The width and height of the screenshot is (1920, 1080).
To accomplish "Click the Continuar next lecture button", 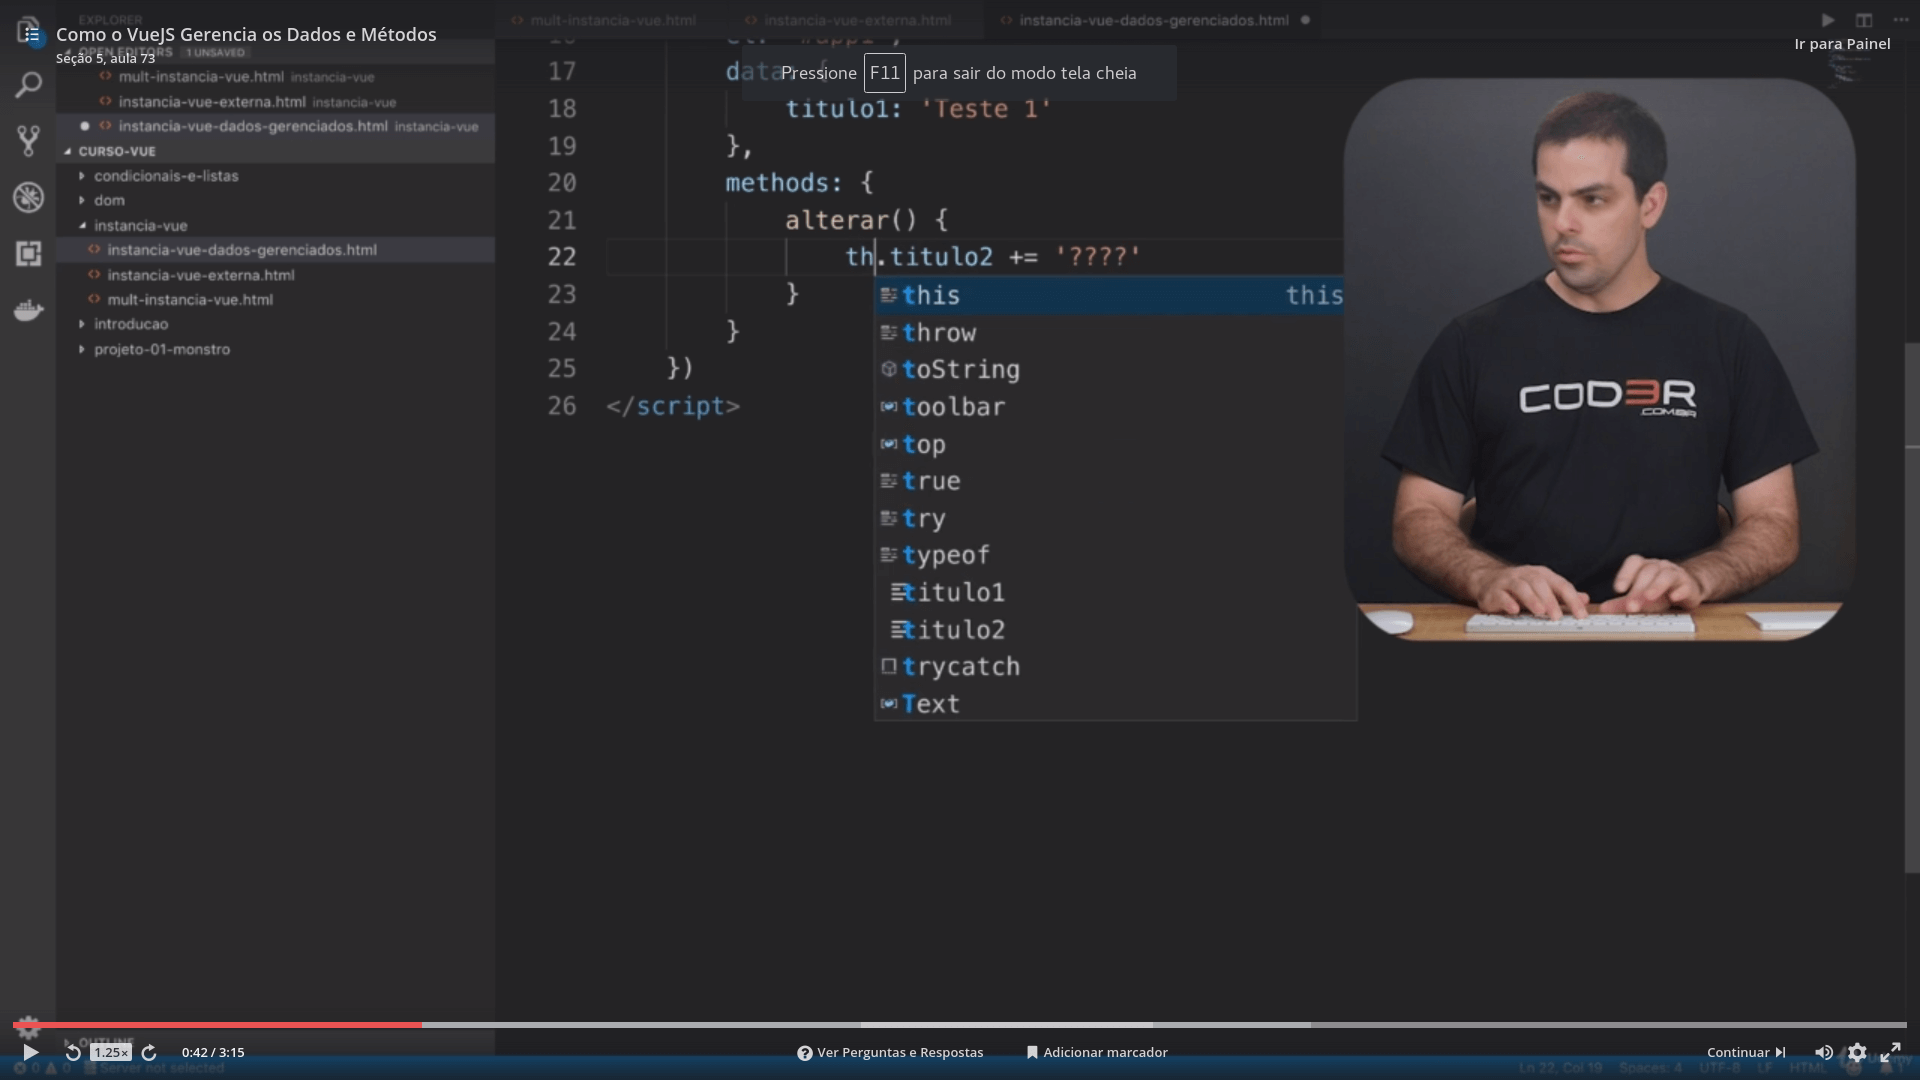I will click(x=1746, y=1052).
